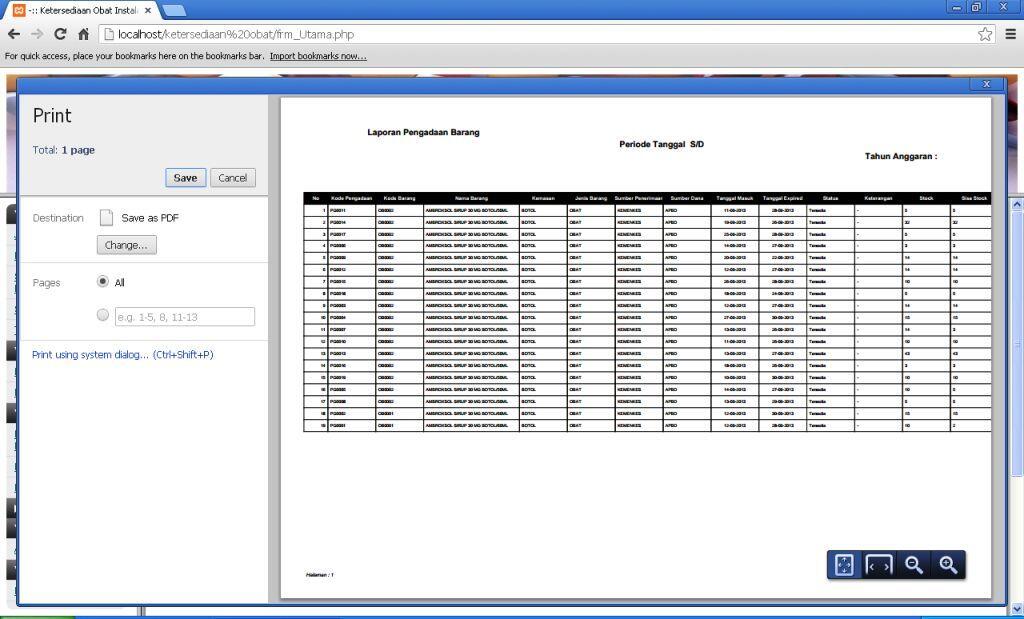Image resolution: width=1024 pixels, height=619 pixels.
Task: Click the Status column header
Action: [x=831, y=198]
